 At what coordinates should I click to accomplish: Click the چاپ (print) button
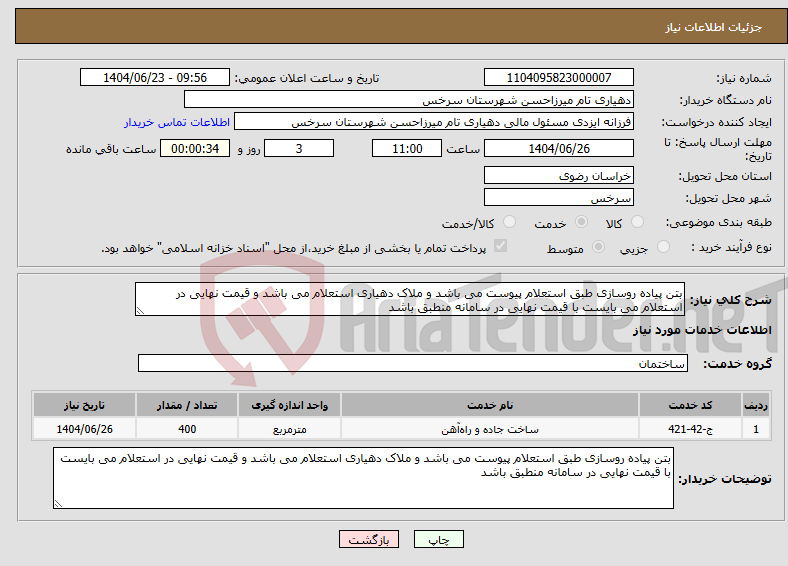click(x=438, y=539)
